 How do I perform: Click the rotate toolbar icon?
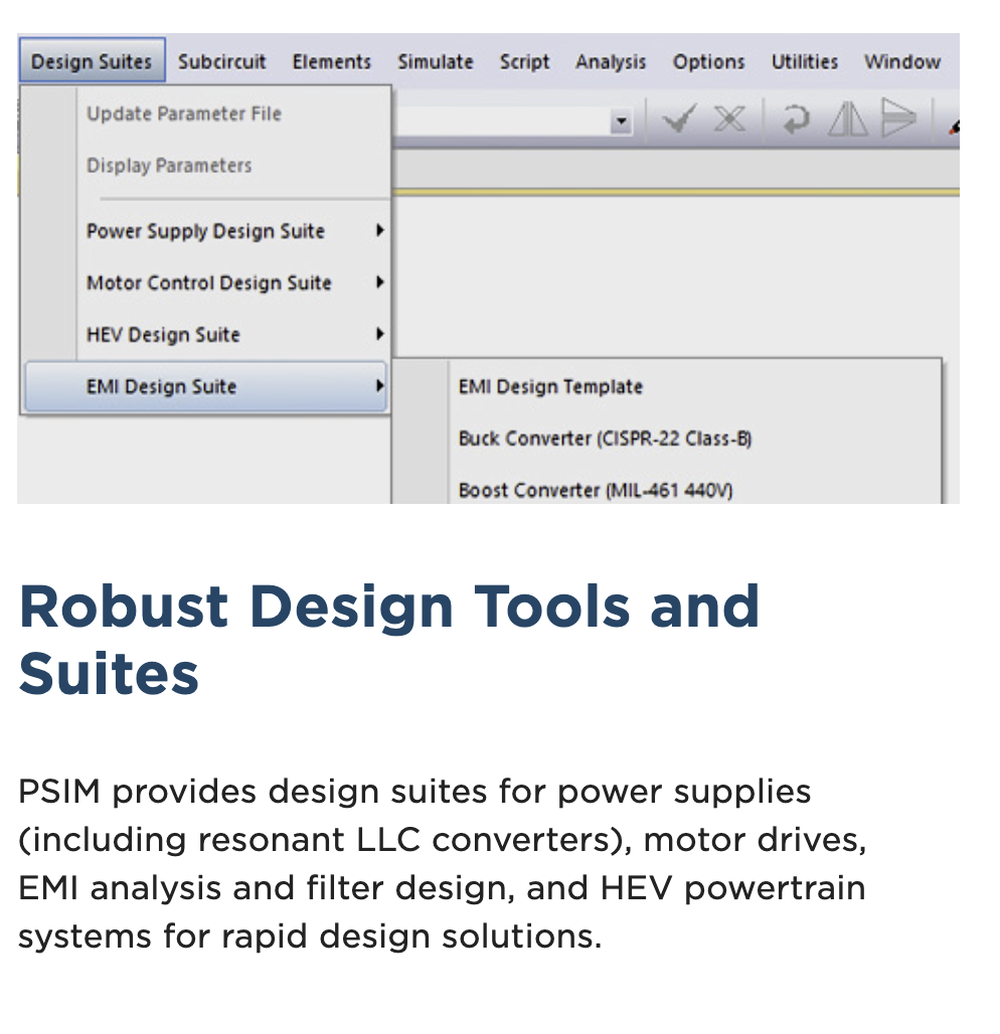[x=796, y=120]
